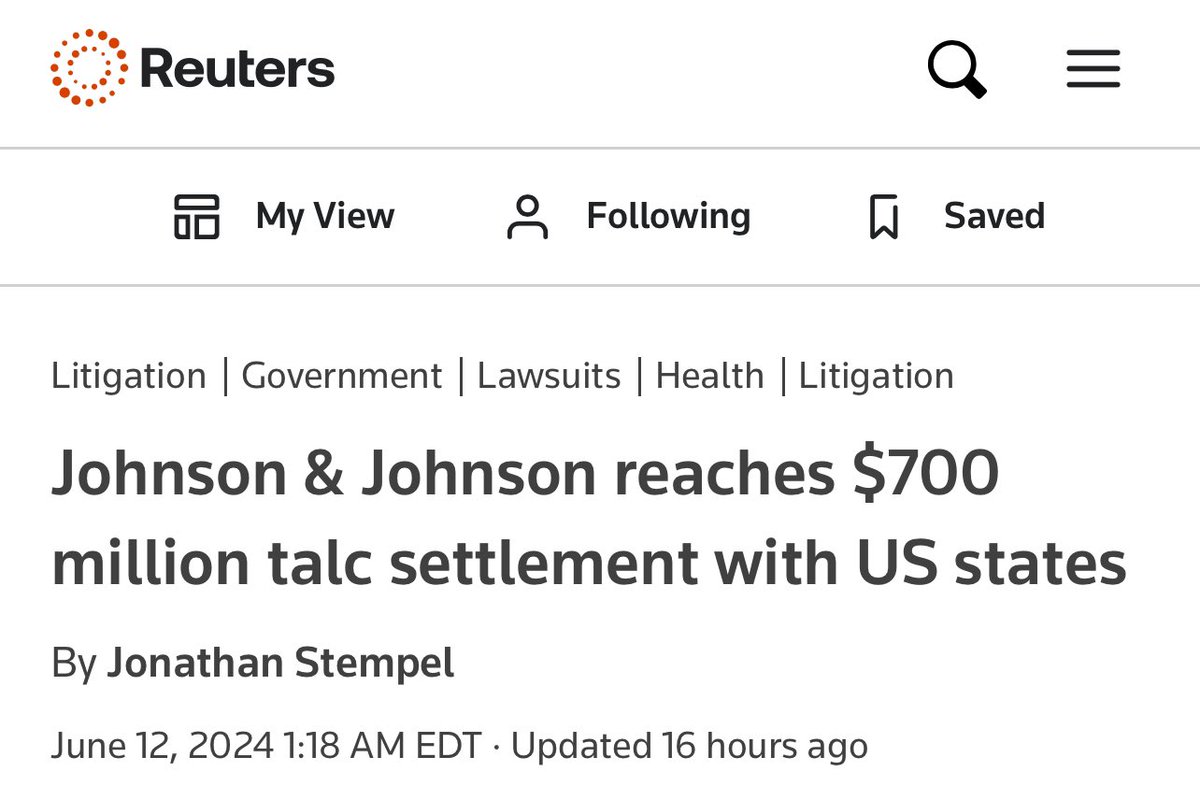The width and height of the screenshot is (1200, 800).
Task: Click the Following person icon
Action: pyautogui.click(x=528, y=216)
